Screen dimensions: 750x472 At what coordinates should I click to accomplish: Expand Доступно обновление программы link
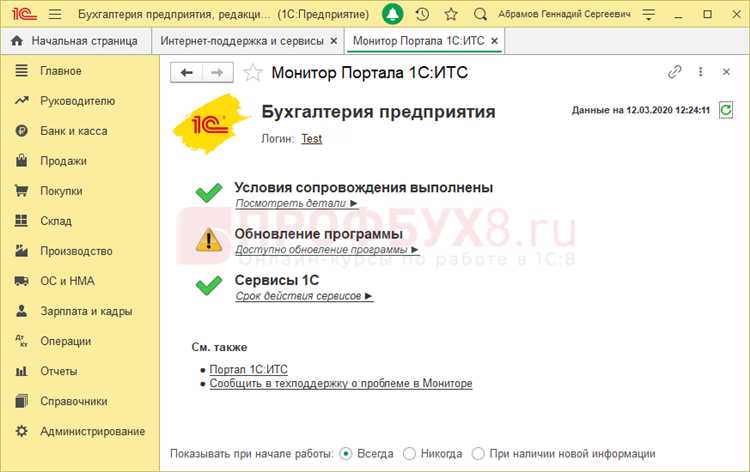pos(327,250)
